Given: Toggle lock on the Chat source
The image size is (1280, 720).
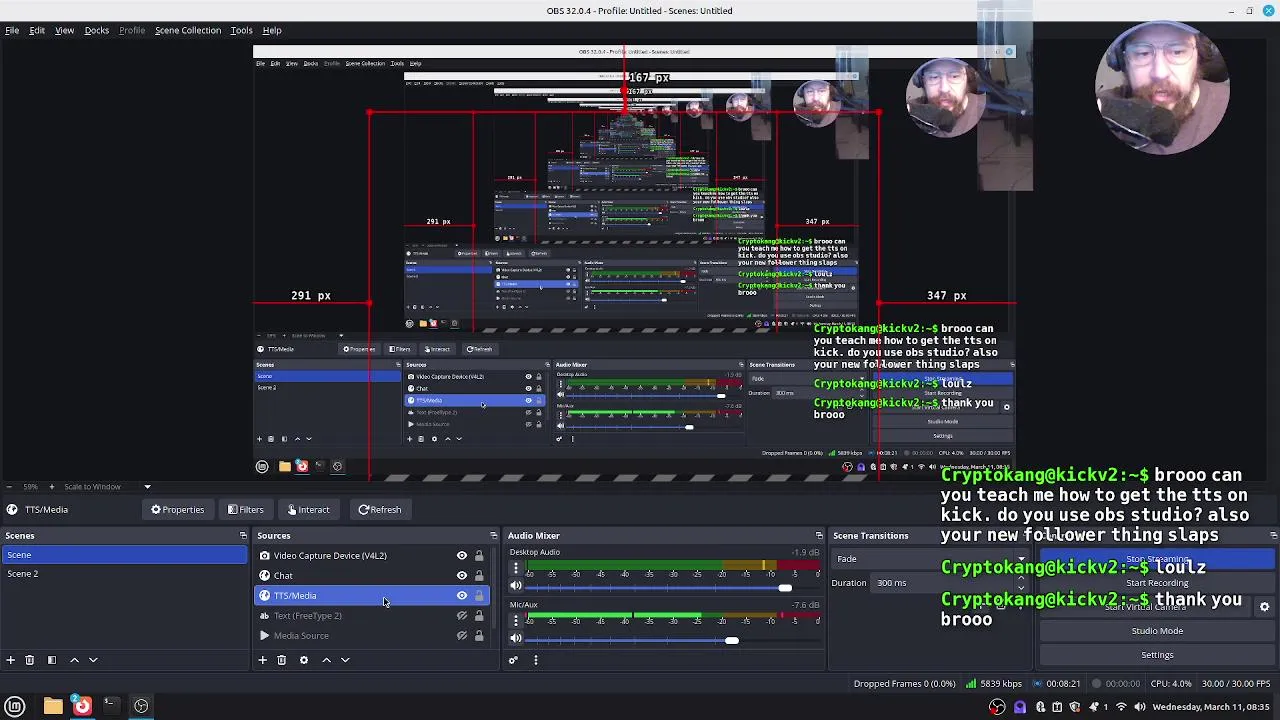Looking at the screenshot, I should pyautogui.click(x=479, y=576).
